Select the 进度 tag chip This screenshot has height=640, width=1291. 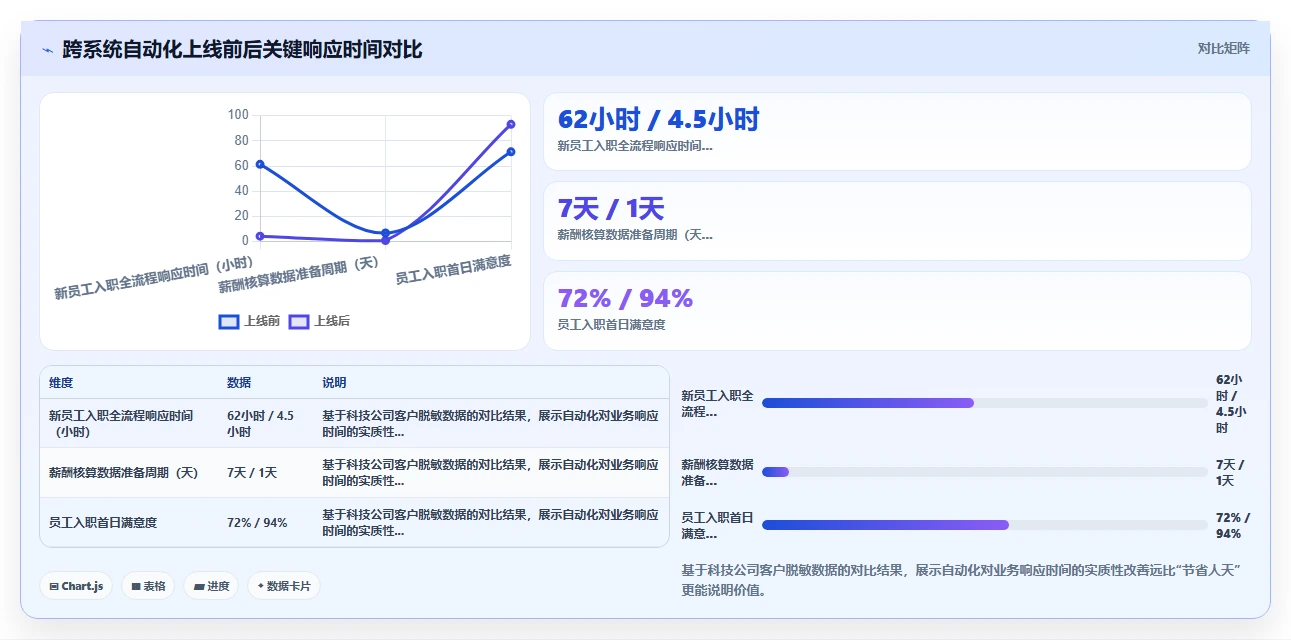211,586
